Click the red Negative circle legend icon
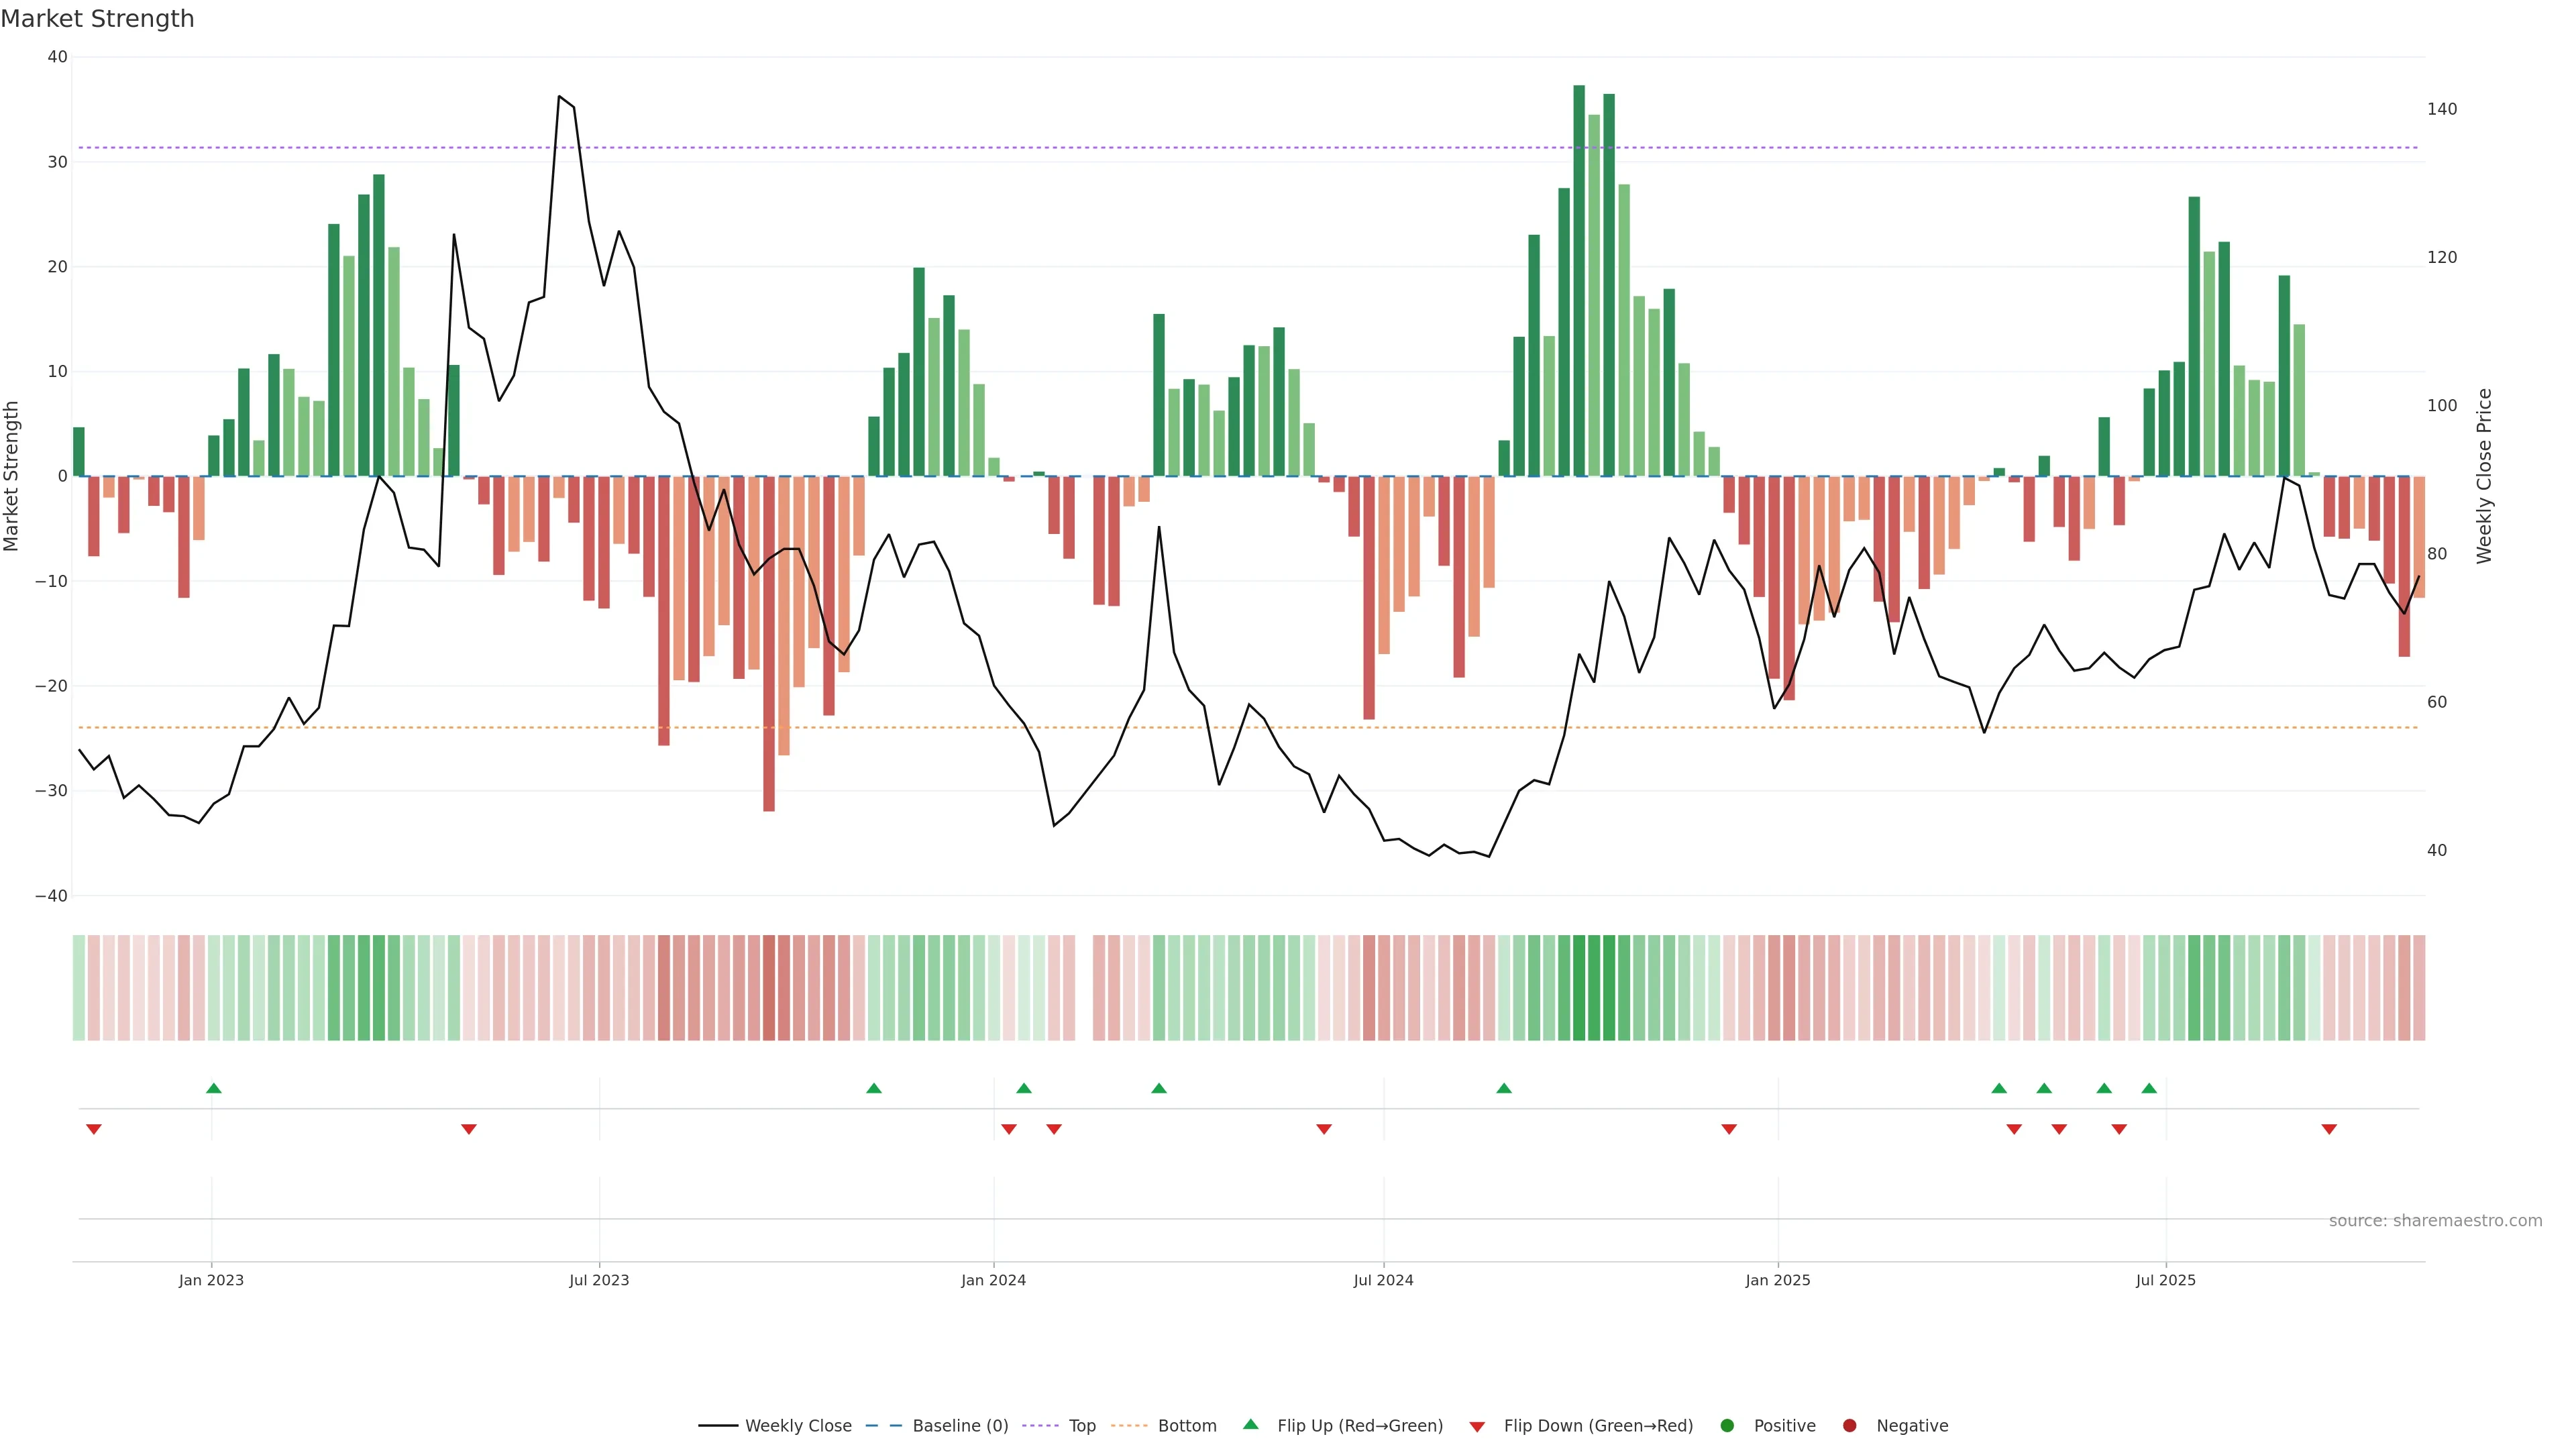 point(1849,1425)
